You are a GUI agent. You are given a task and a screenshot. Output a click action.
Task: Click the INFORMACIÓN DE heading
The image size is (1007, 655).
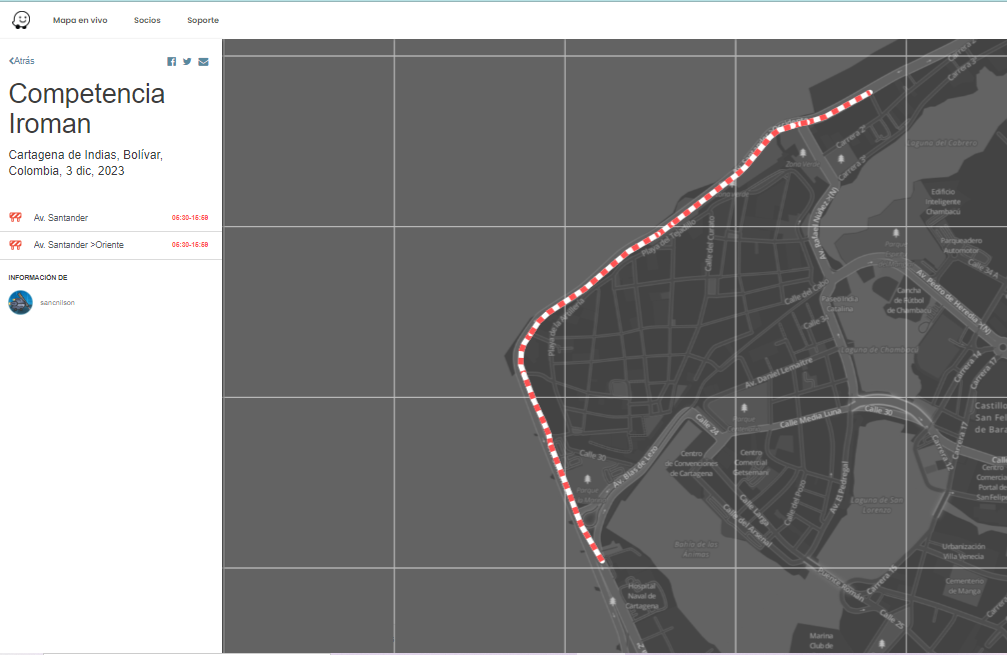click(x=38, y=277)
